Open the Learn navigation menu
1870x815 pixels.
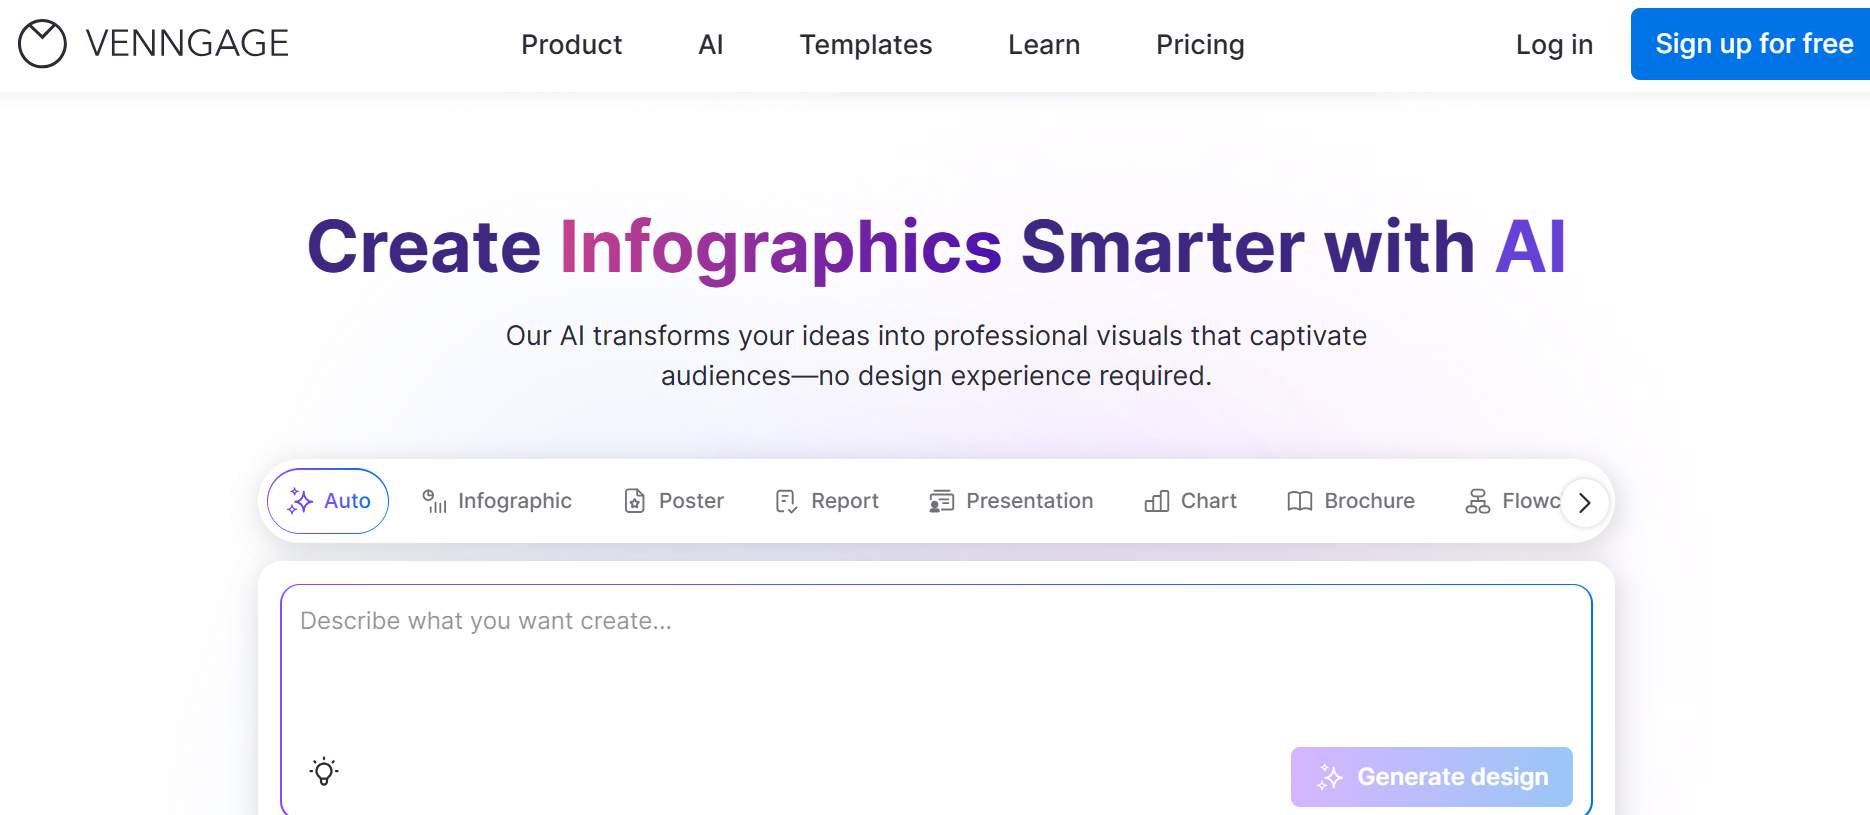coord(1043,45)
